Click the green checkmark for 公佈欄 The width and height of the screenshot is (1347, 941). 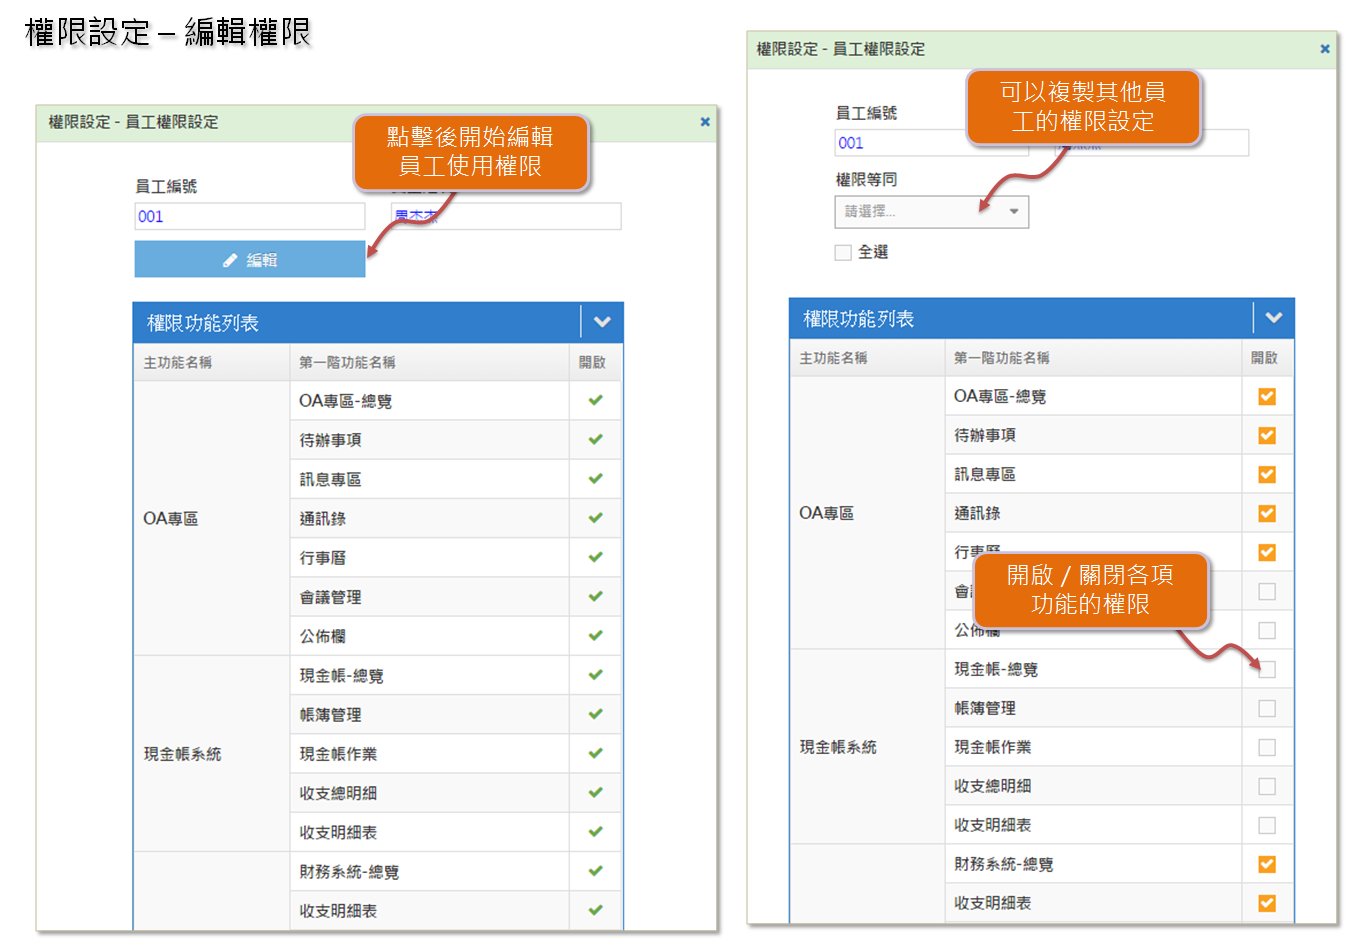pyautogui.click(x=596, y=636)
